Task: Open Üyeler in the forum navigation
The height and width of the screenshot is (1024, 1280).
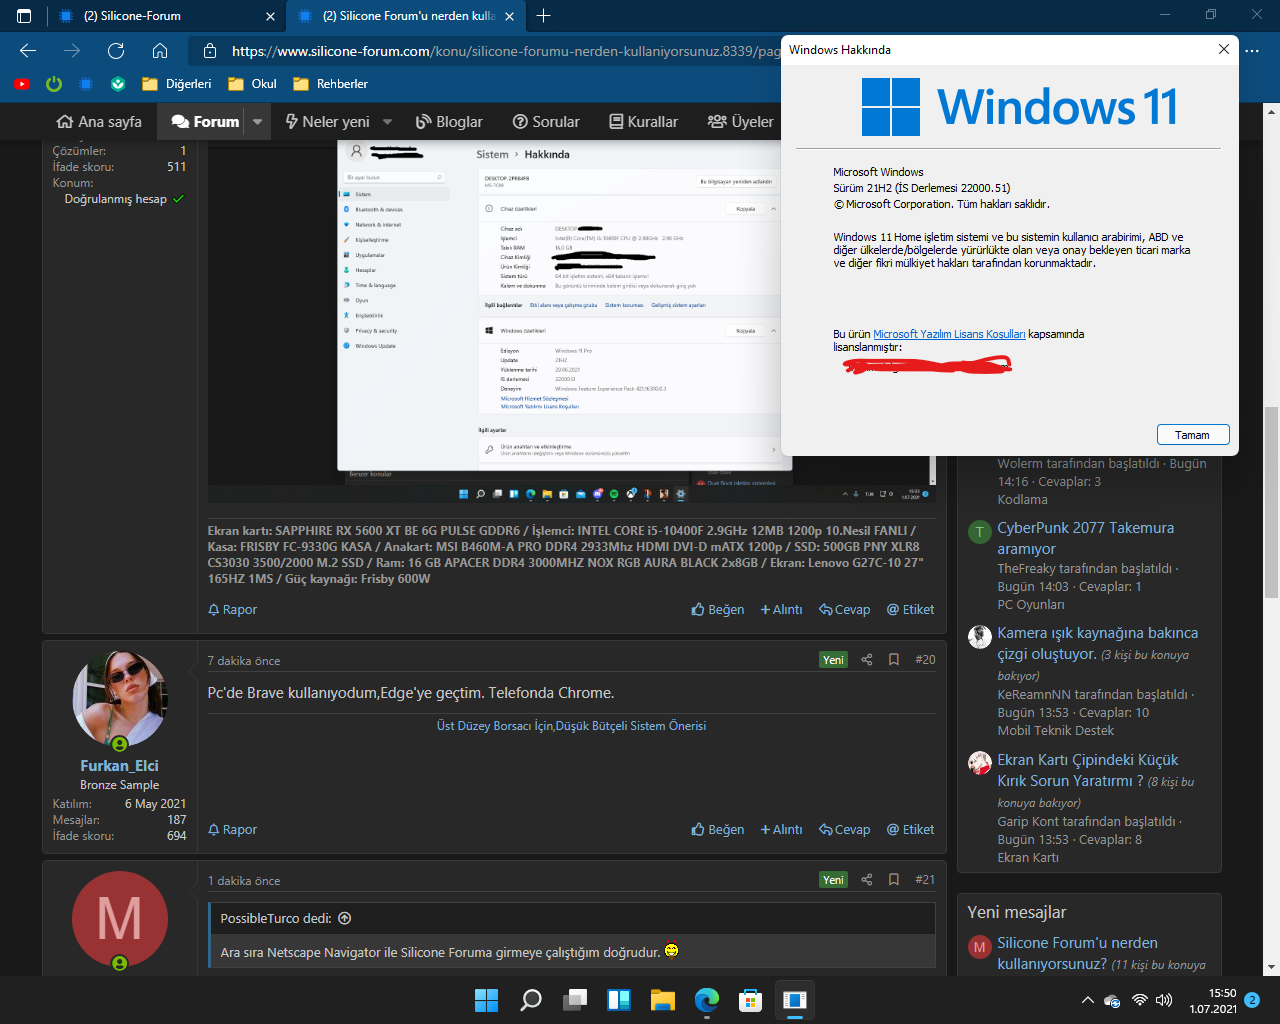Action: pyautogui.click(x=741, y=122)
